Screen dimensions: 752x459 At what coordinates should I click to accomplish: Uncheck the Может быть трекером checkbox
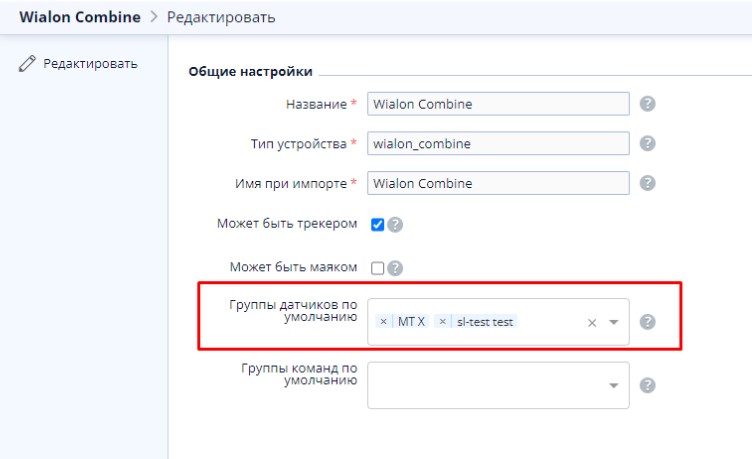tap(377, 224)
